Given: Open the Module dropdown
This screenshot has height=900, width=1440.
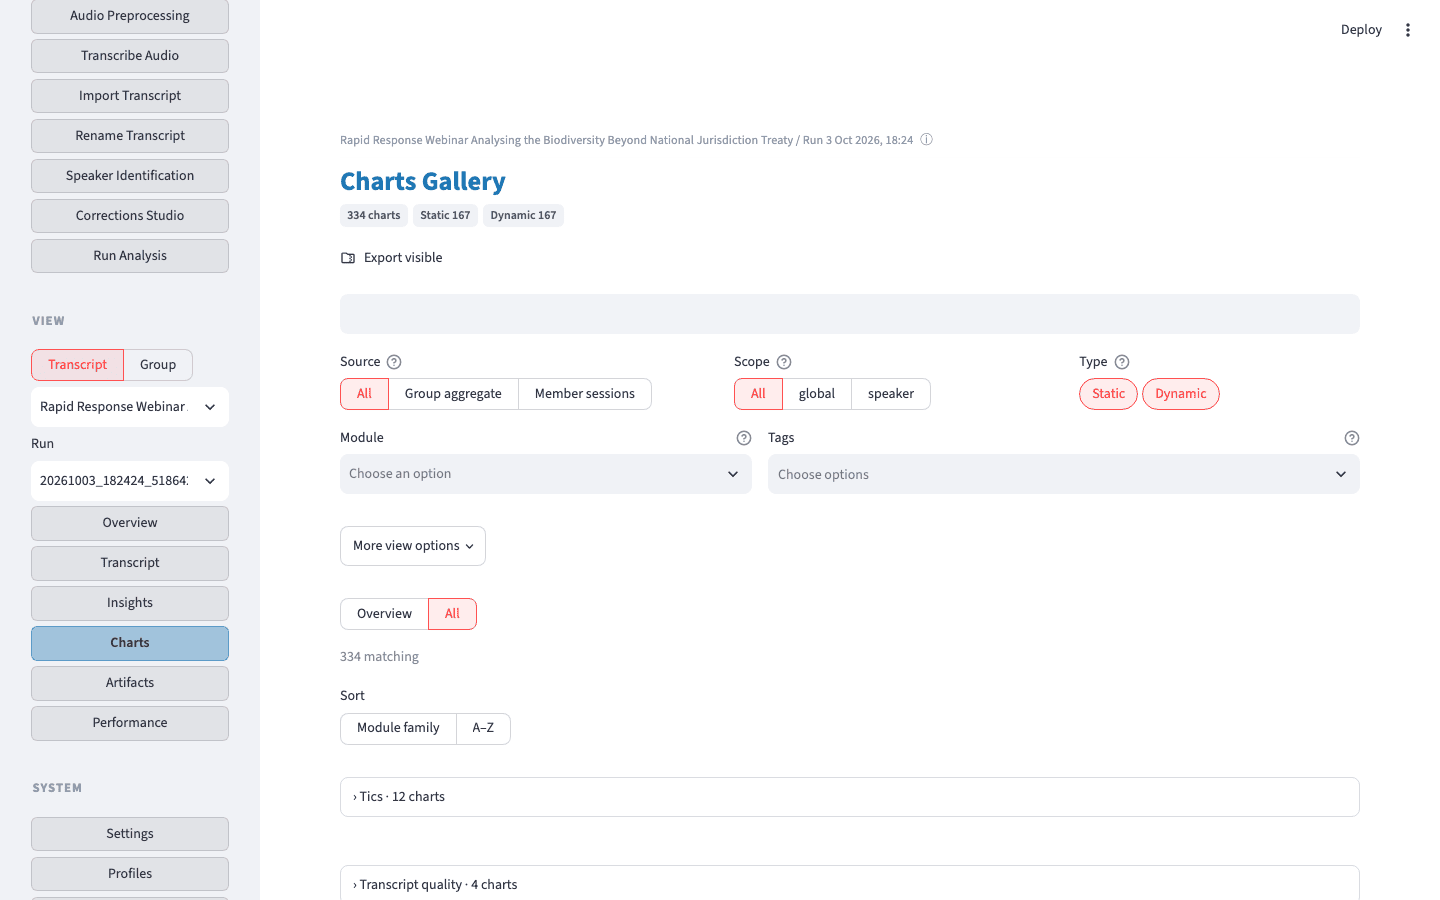Looking at the screenshot, I should [546, 474].
